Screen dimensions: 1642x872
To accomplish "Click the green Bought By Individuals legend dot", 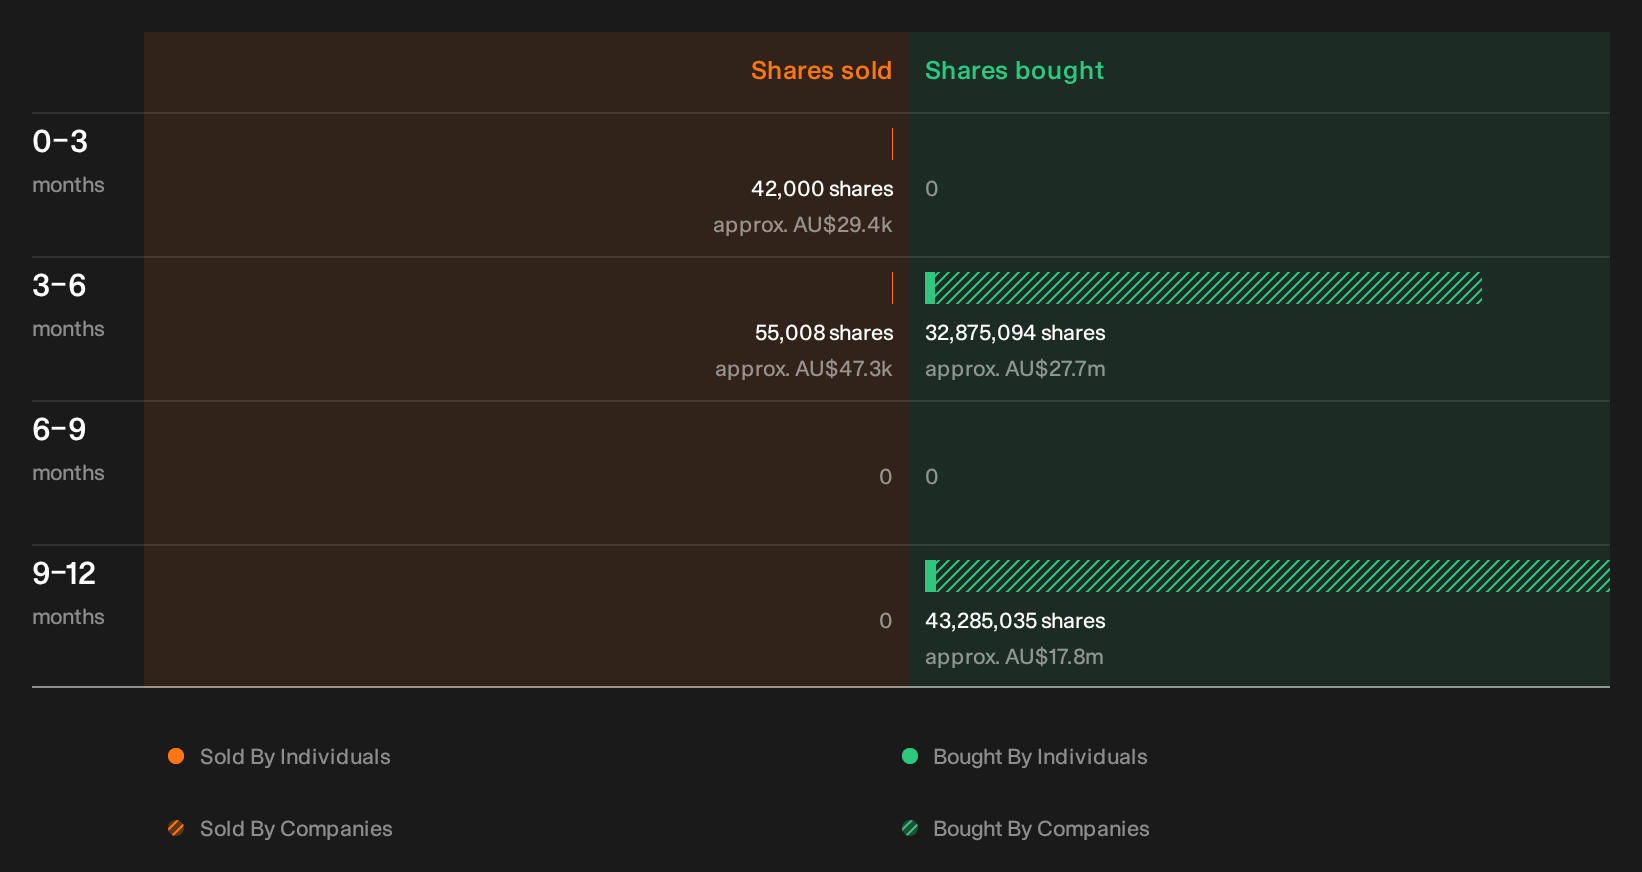I will tap(910, 756).
